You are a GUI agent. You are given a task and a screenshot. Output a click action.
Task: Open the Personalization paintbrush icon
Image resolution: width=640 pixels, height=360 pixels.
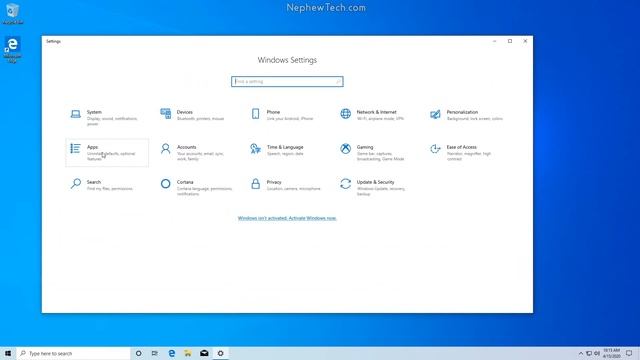coord(436,114)
